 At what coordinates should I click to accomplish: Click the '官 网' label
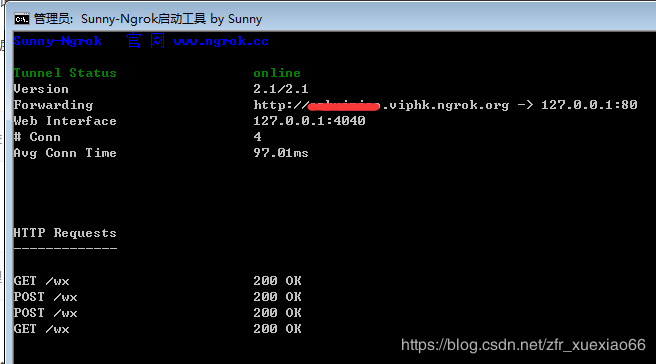point(146,41)
